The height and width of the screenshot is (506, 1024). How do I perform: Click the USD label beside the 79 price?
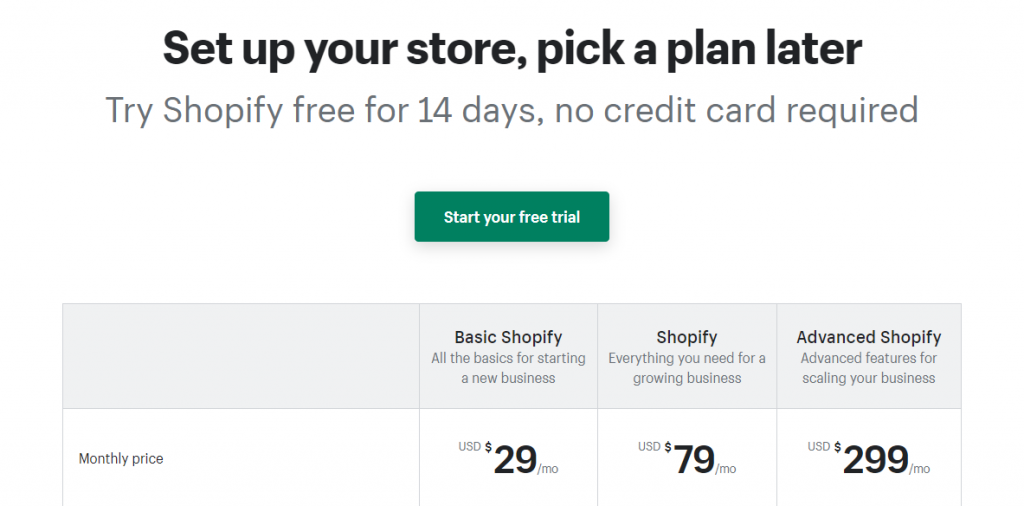[649, 447]
